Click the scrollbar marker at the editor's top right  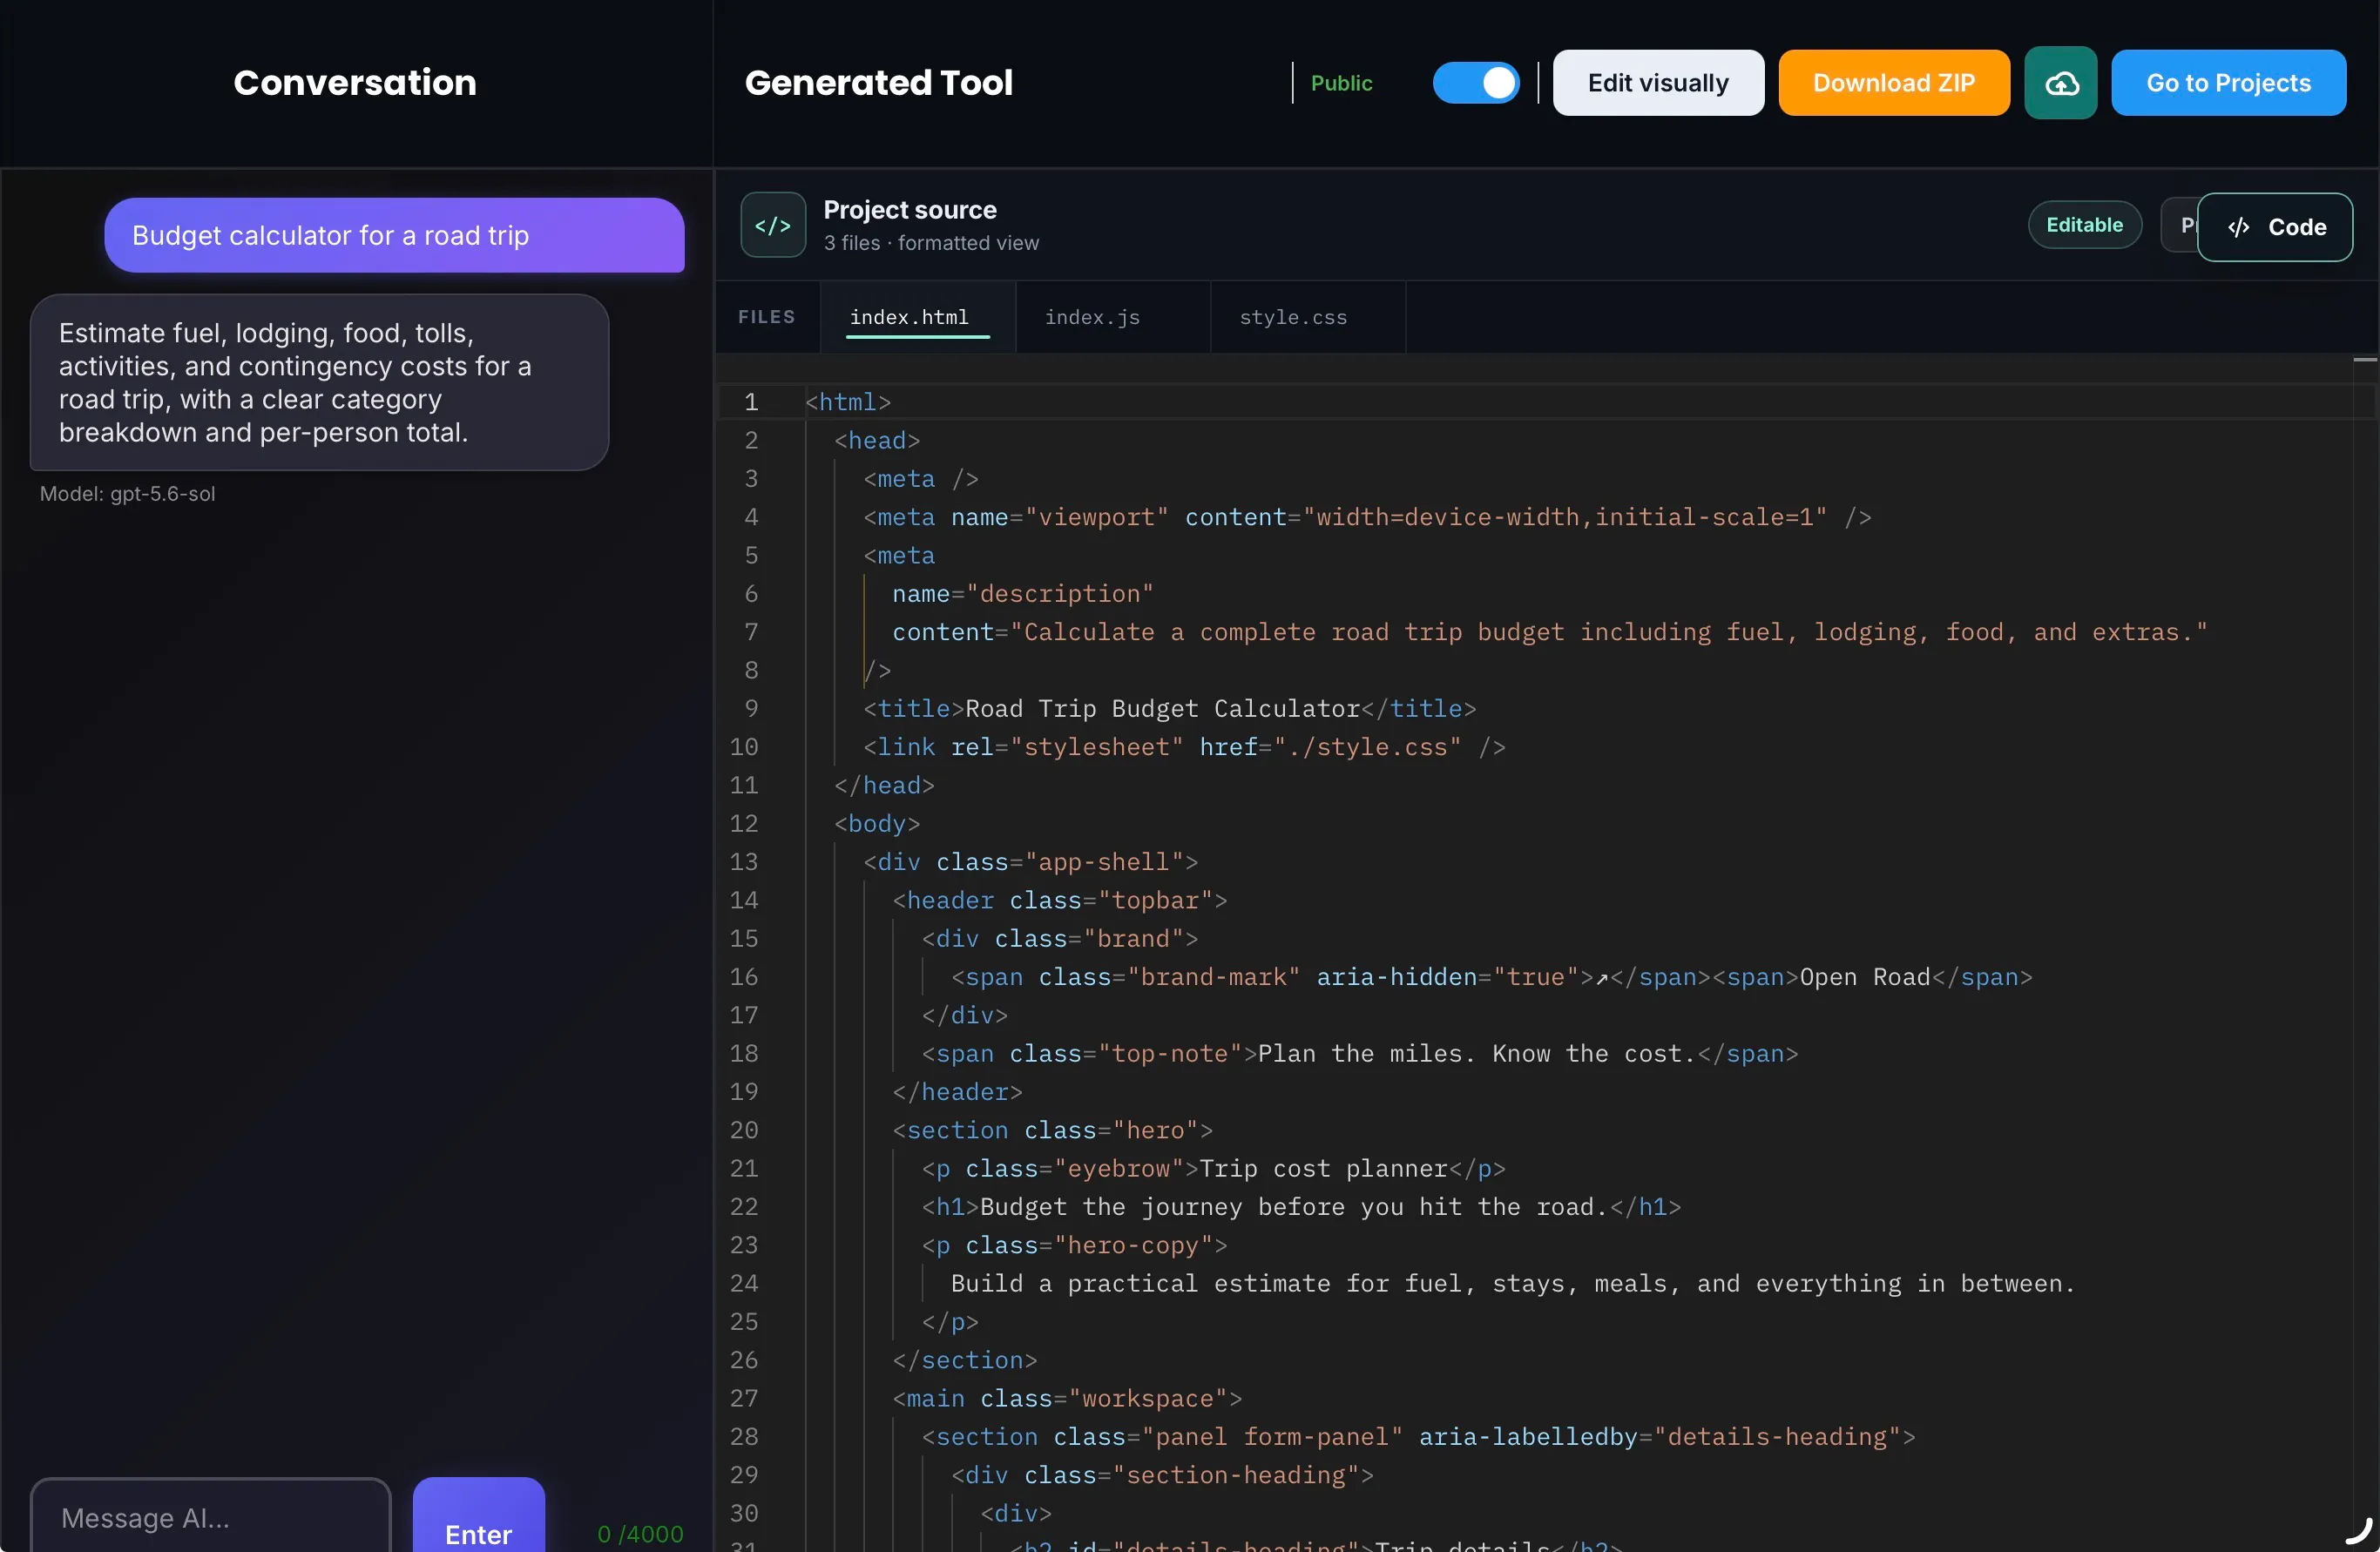(2364, 359)
